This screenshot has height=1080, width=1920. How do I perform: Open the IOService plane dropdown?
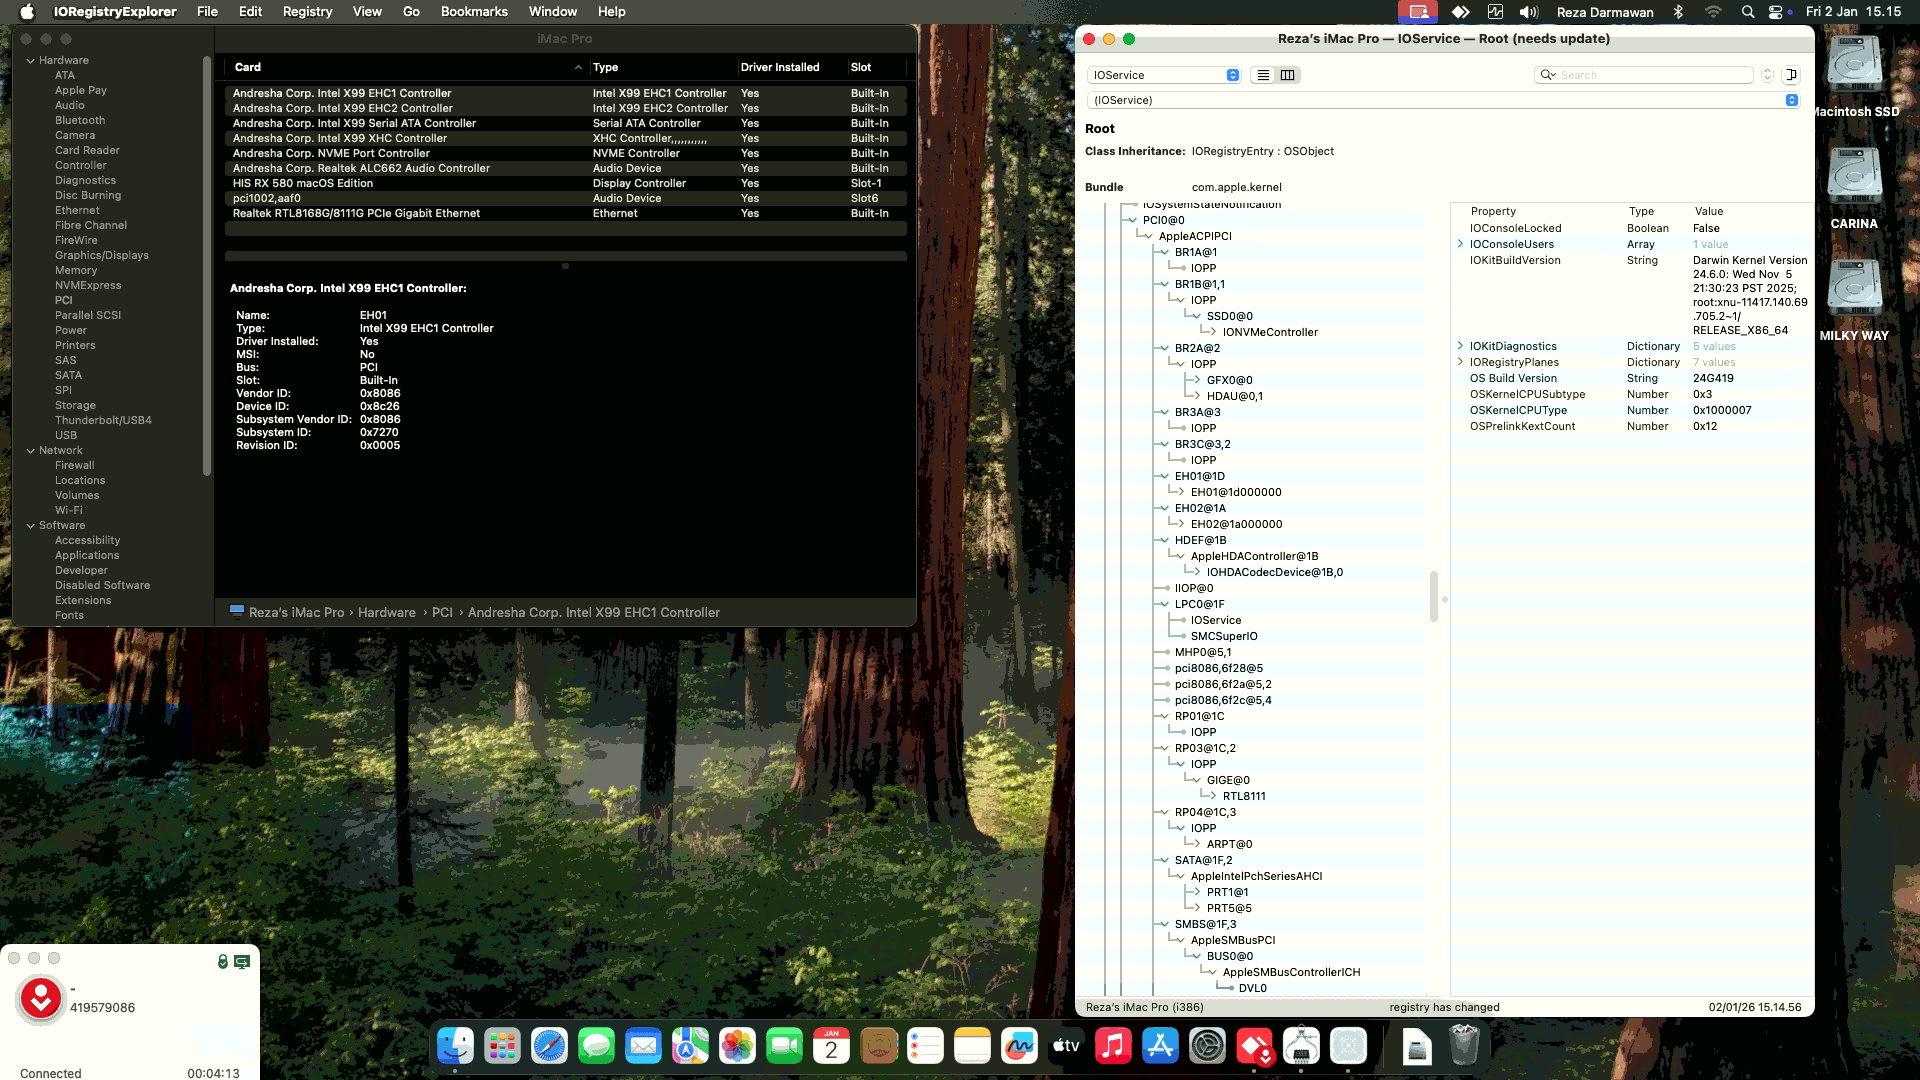pyautogui.click(x=1164, y=75)
